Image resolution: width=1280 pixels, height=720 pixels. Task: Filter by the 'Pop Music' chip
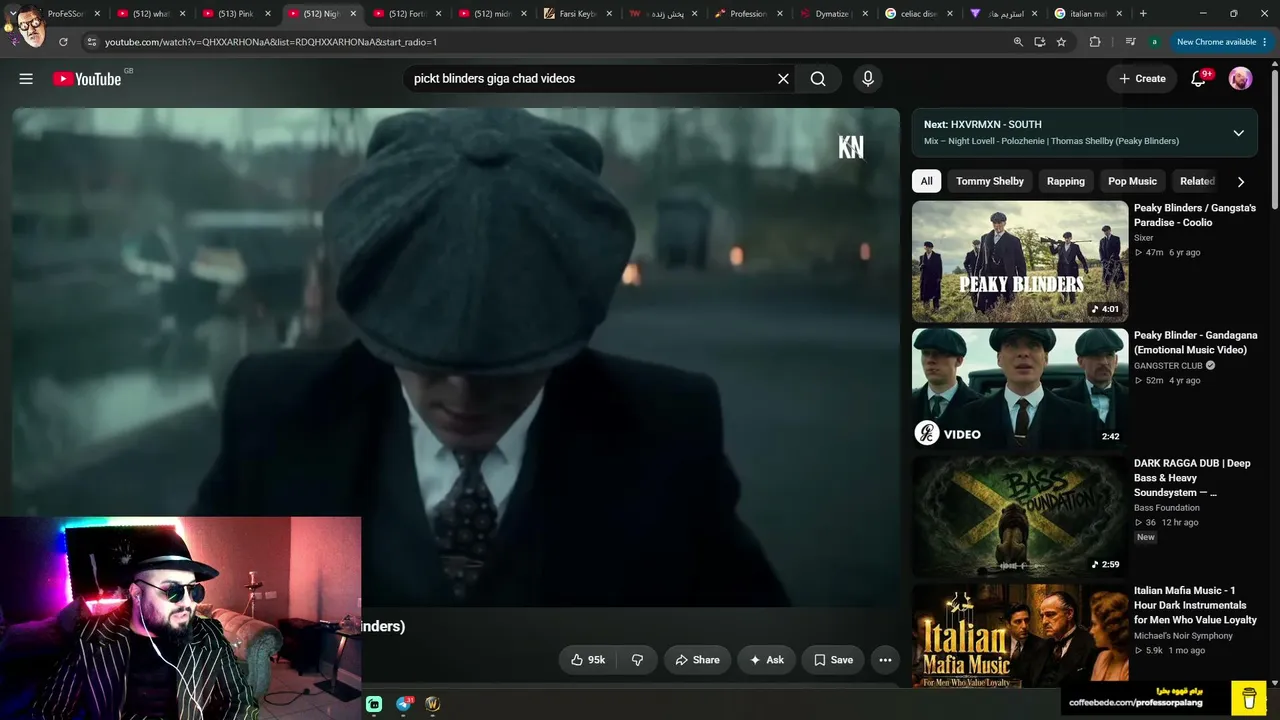[x=1132, y=182]
